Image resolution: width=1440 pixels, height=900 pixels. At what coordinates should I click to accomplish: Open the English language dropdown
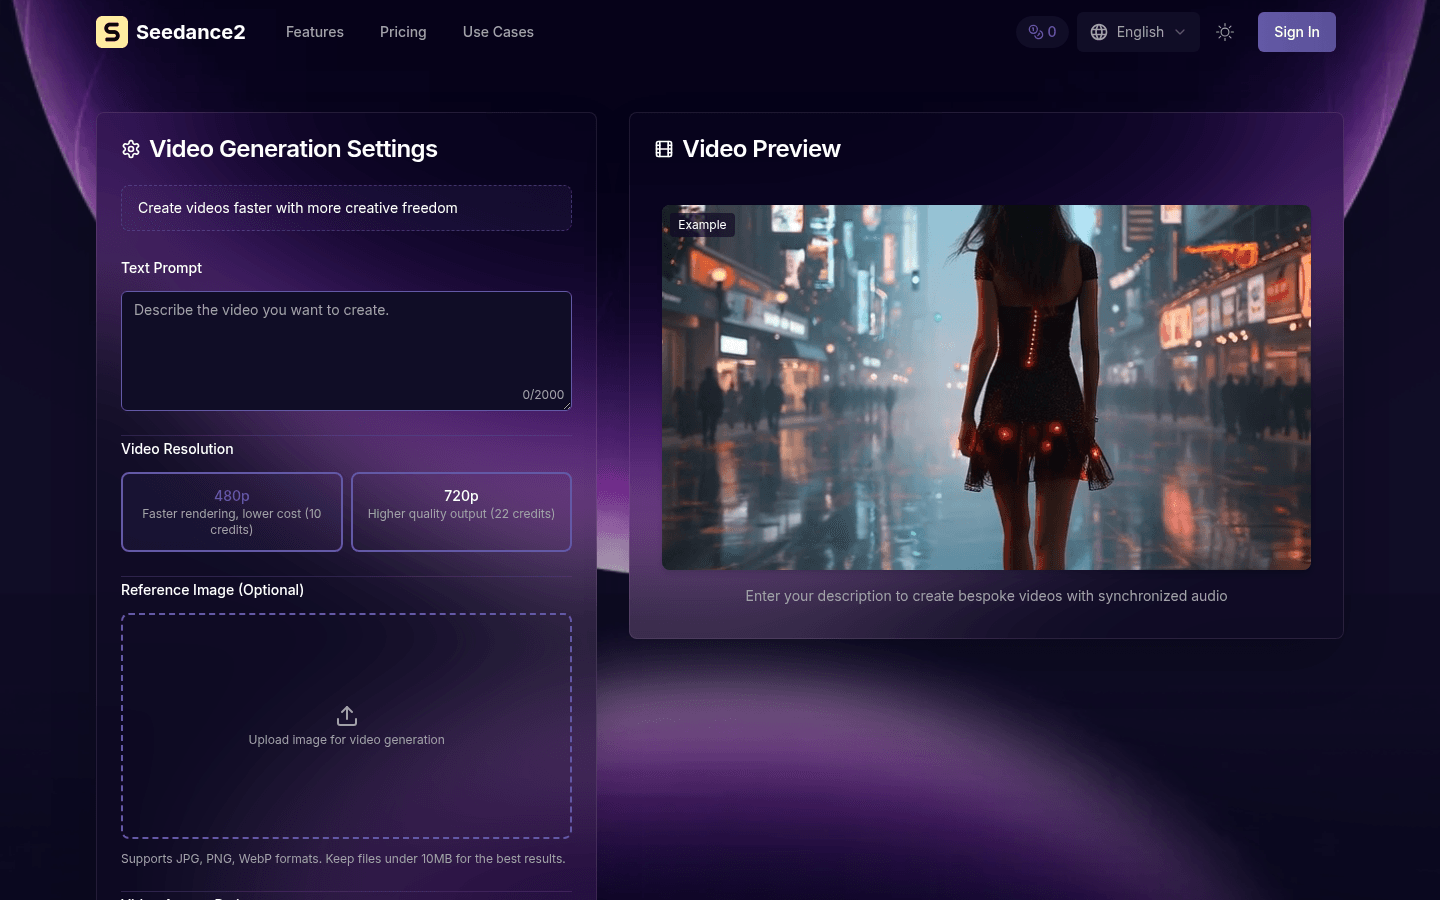click(x=1138, y=31)
